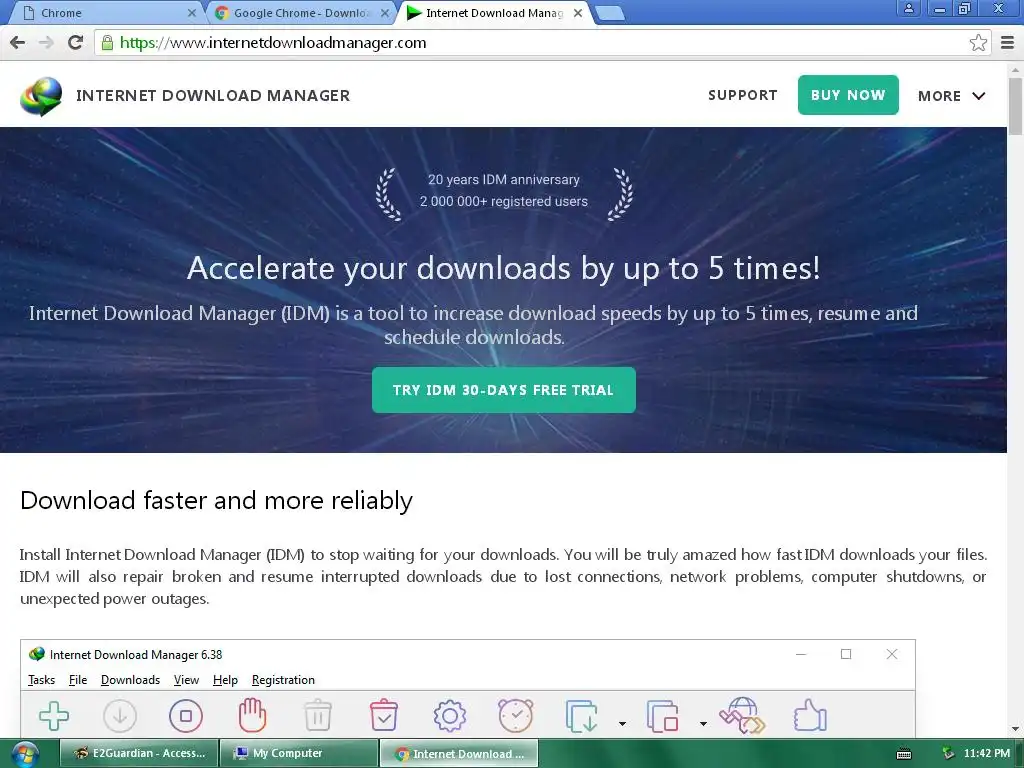Click the browser forward arrow
Screen dimensions: 1024x768
[46, 42]
